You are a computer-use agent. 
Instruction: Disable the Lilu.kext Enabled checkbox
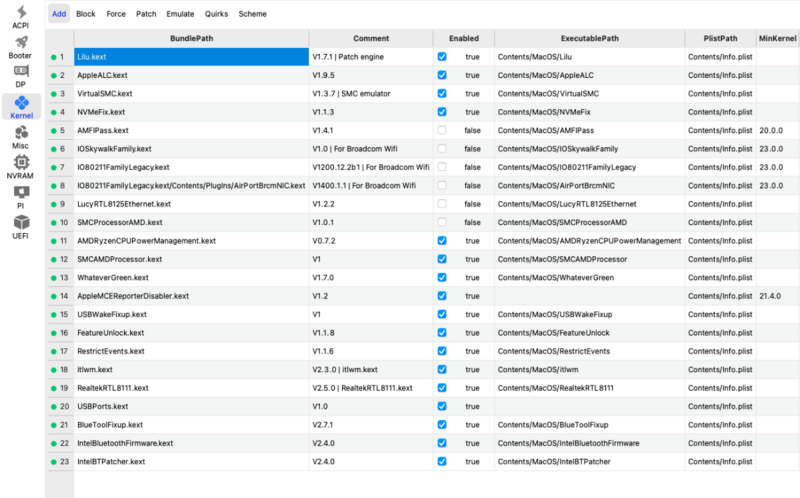[x=442, y=57]
